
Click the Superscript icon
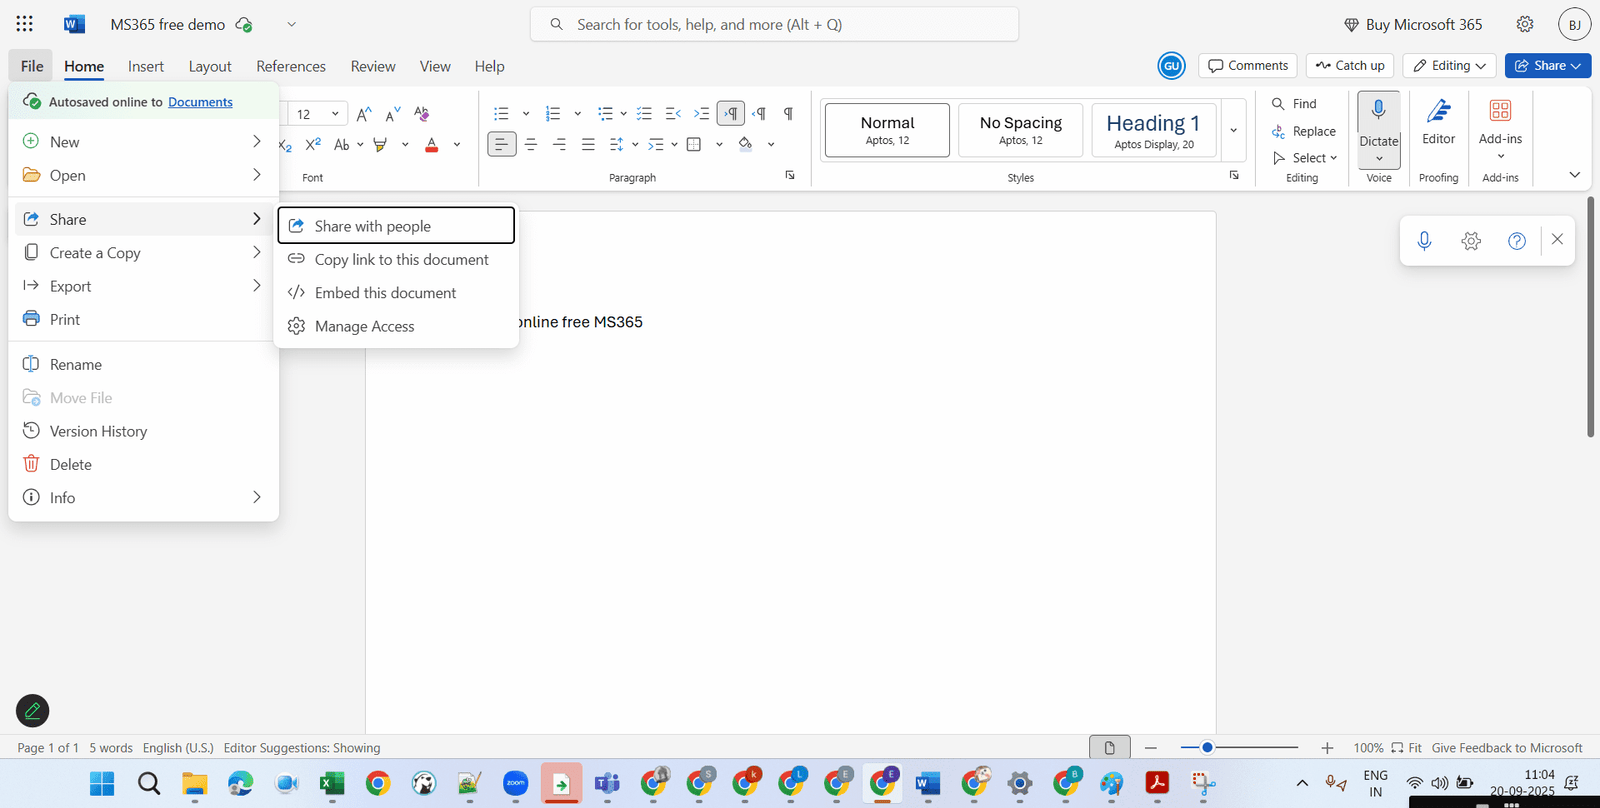pos(313,145)
